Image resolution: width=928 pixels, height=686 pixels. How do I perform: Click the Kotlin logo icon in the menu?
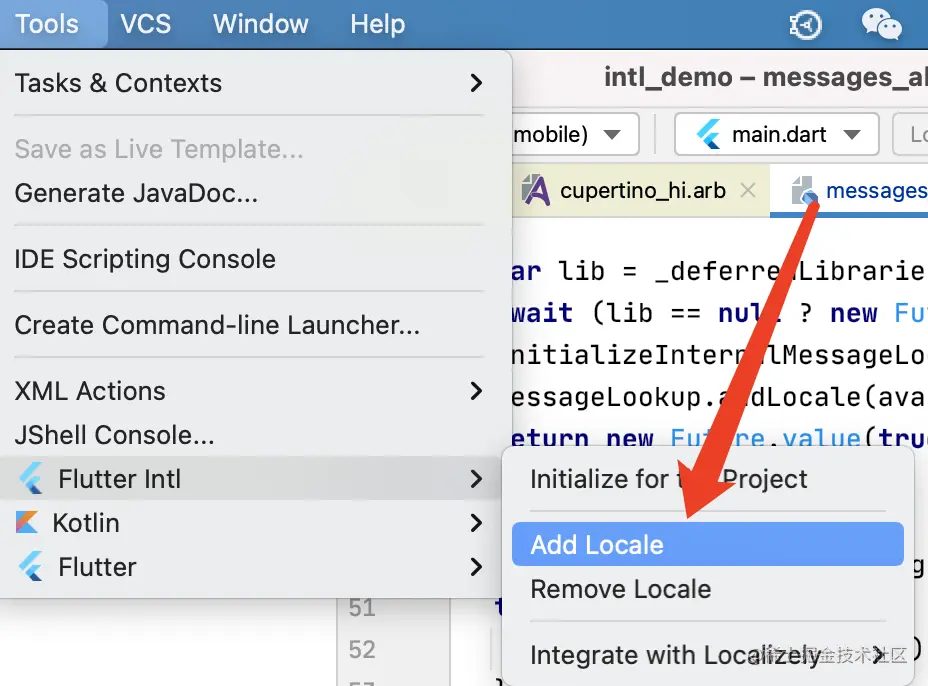(28, 523)
